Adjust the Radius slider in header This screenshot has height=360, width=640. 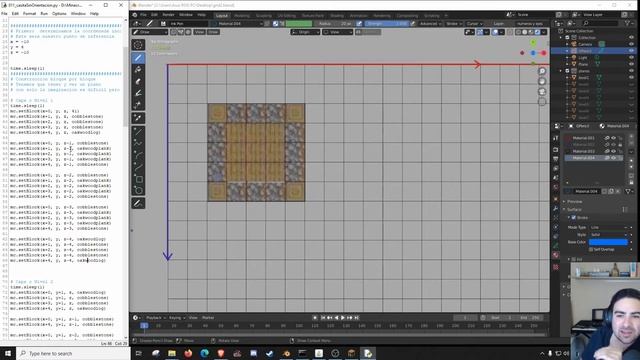(x=334, y=24)
